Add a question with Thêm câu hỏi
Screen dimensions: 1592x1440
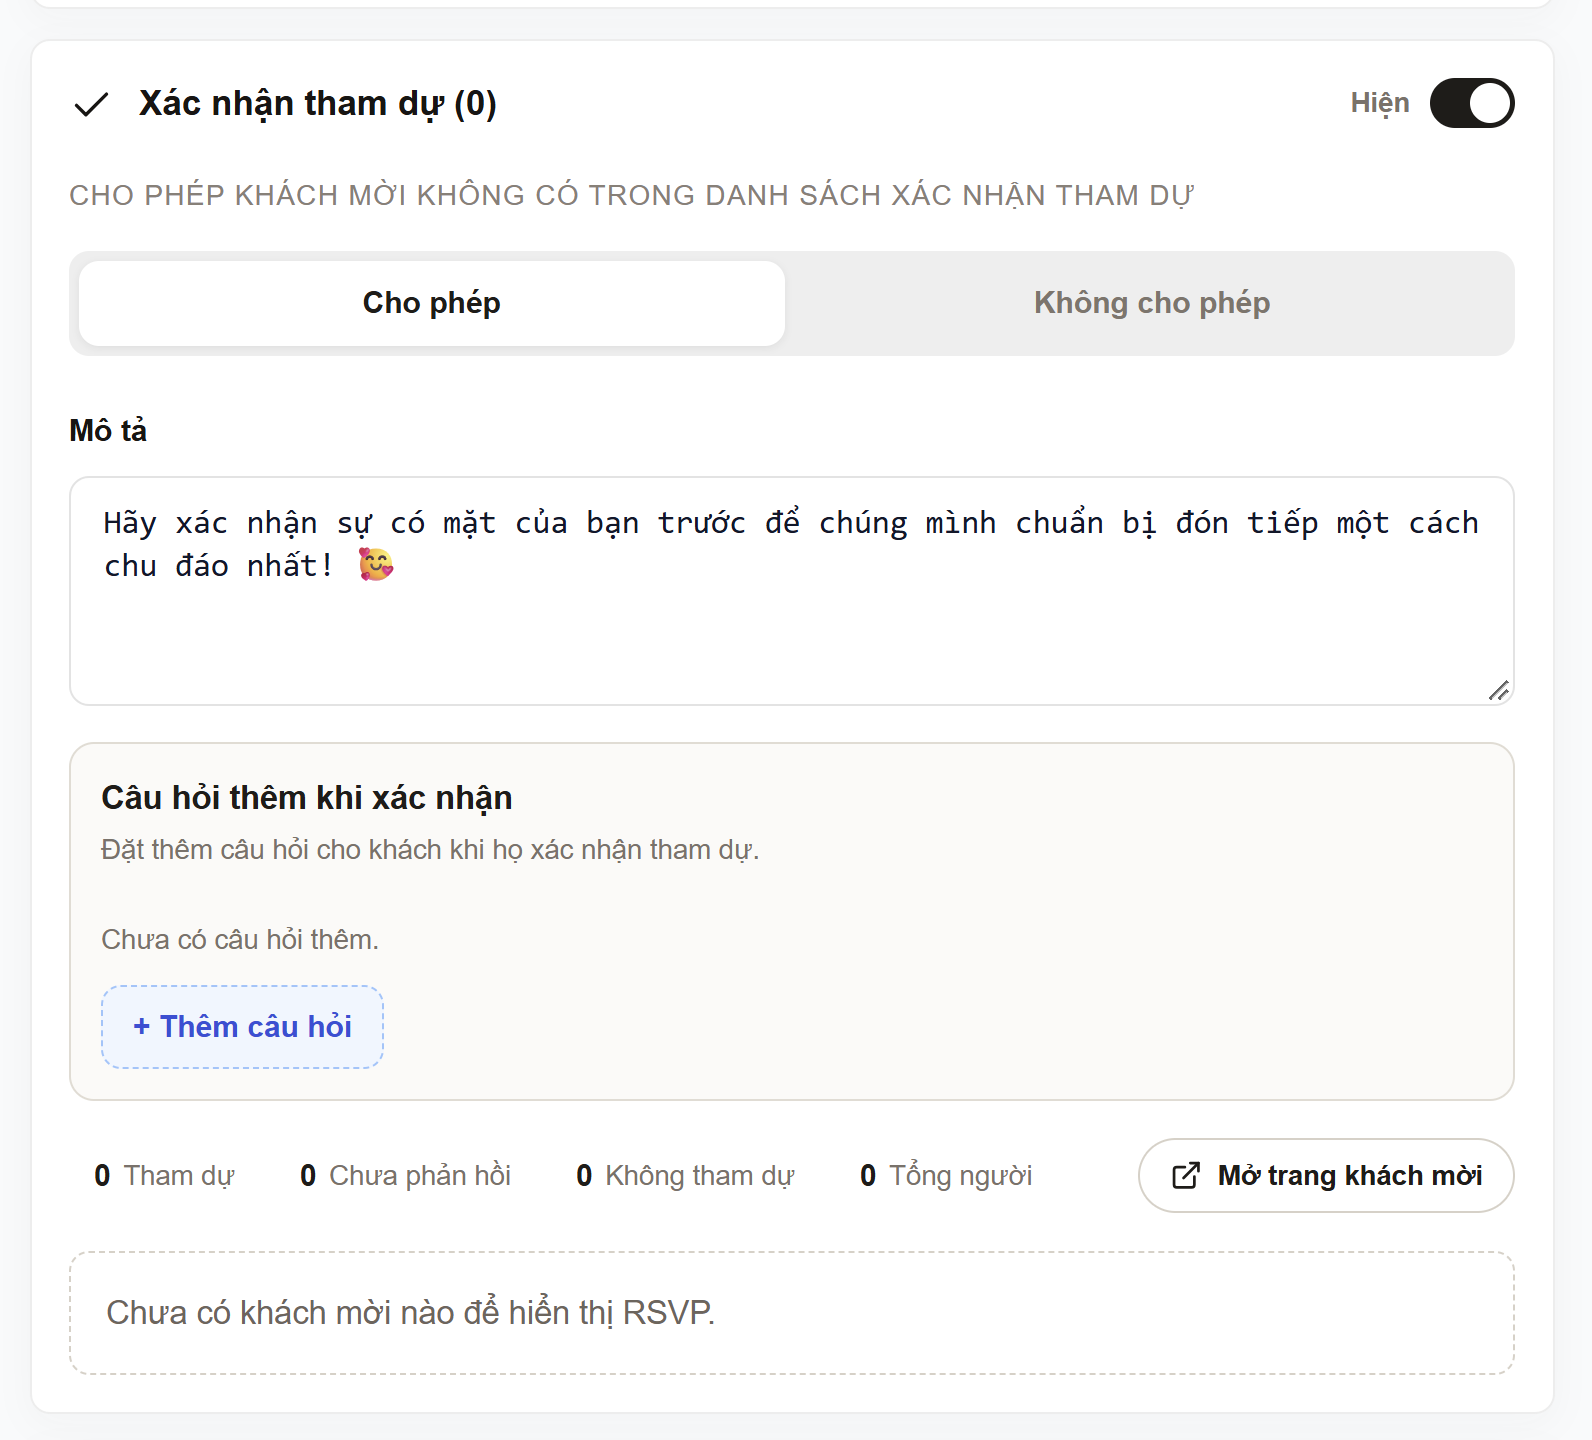[242, 1027]
